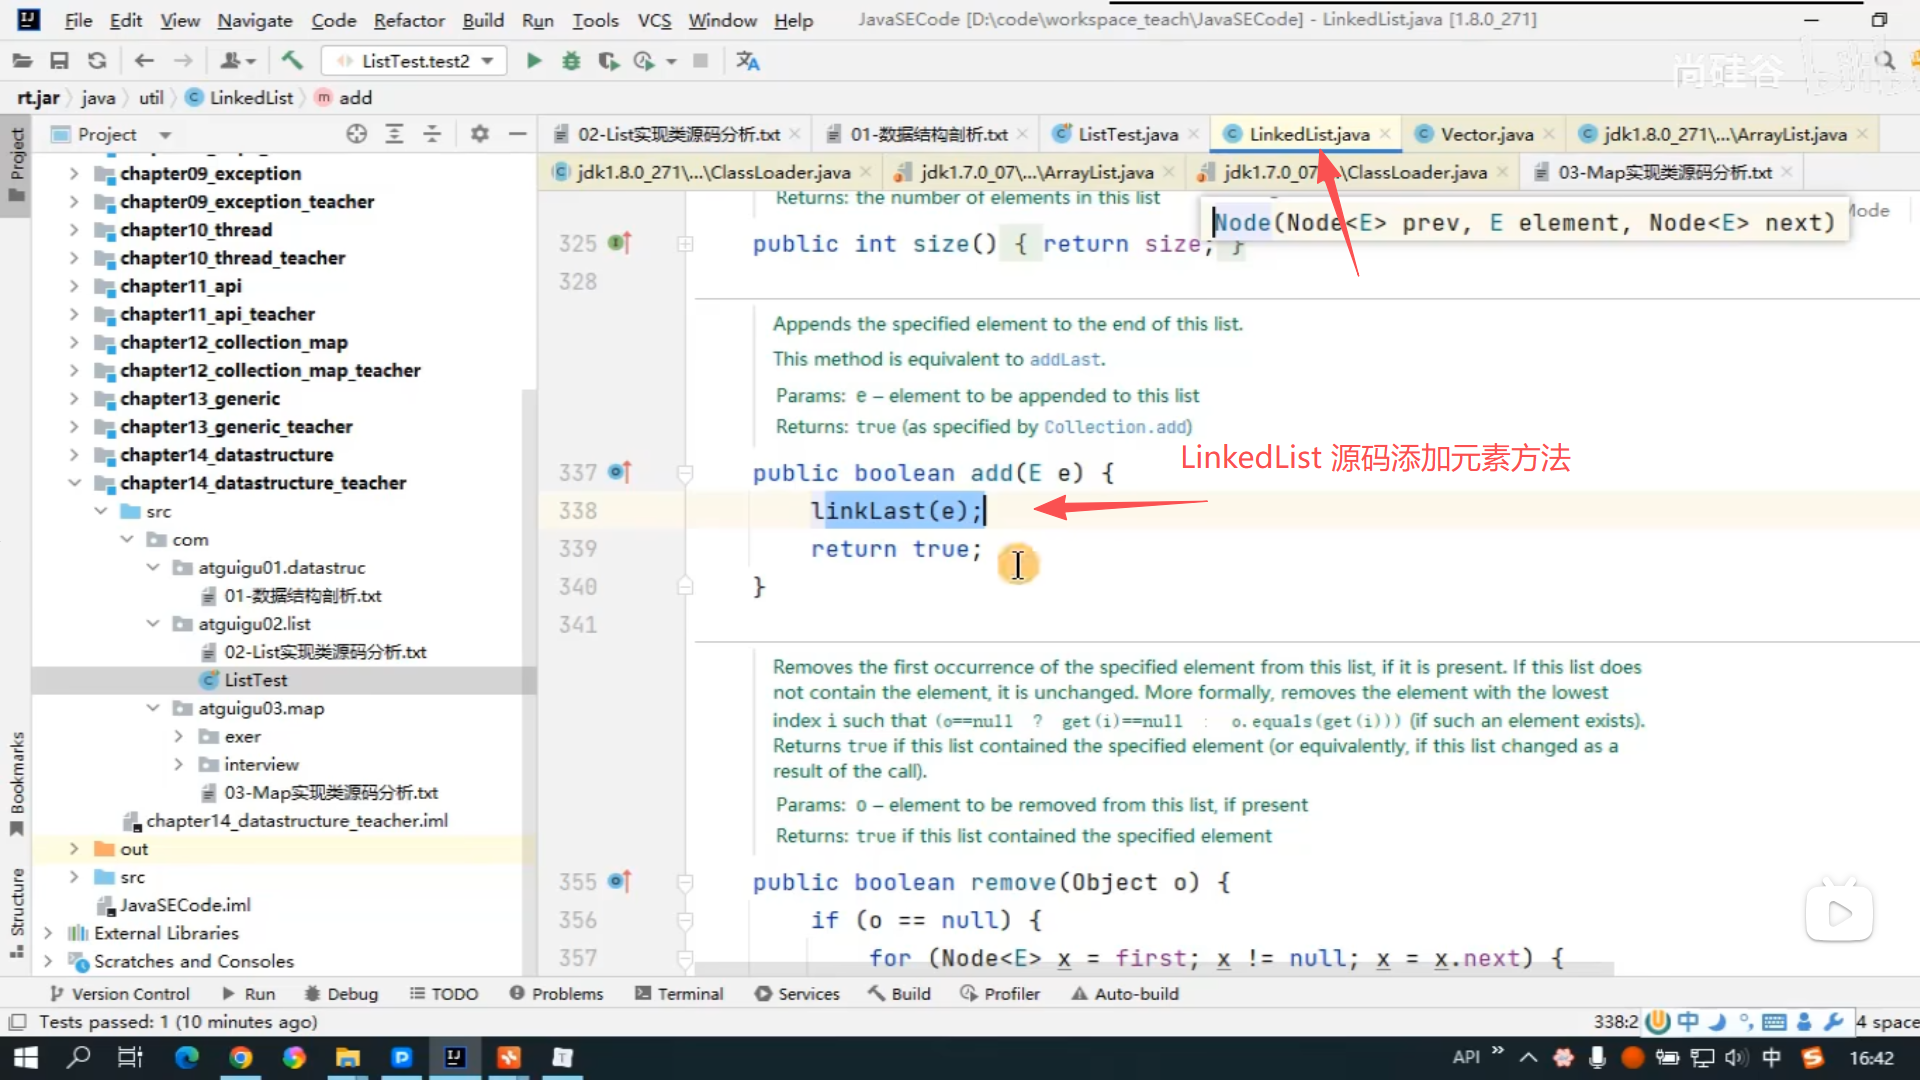This screenshot has width=1920, height=1080.
Task: Click Select Opened File target icon
Action: (356, 134)
